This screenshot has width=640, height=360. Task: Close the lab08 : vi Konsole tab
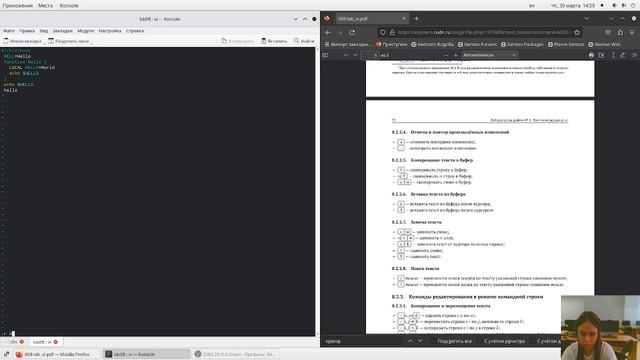point(56,342)
